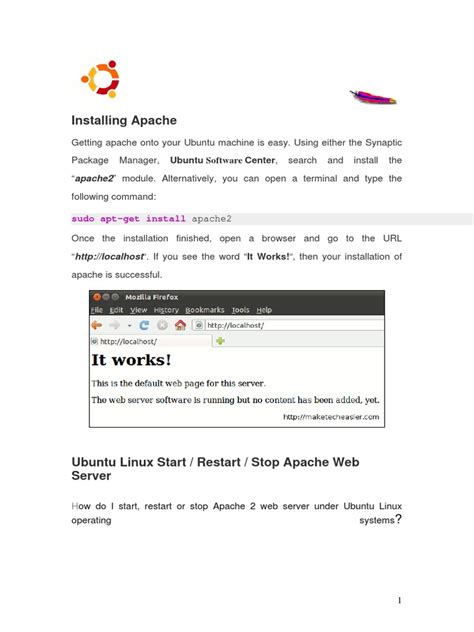Click the 'Ubuntu Linux Start / Restart / Stop' heading
474x632 pixels.
point(215,468)
